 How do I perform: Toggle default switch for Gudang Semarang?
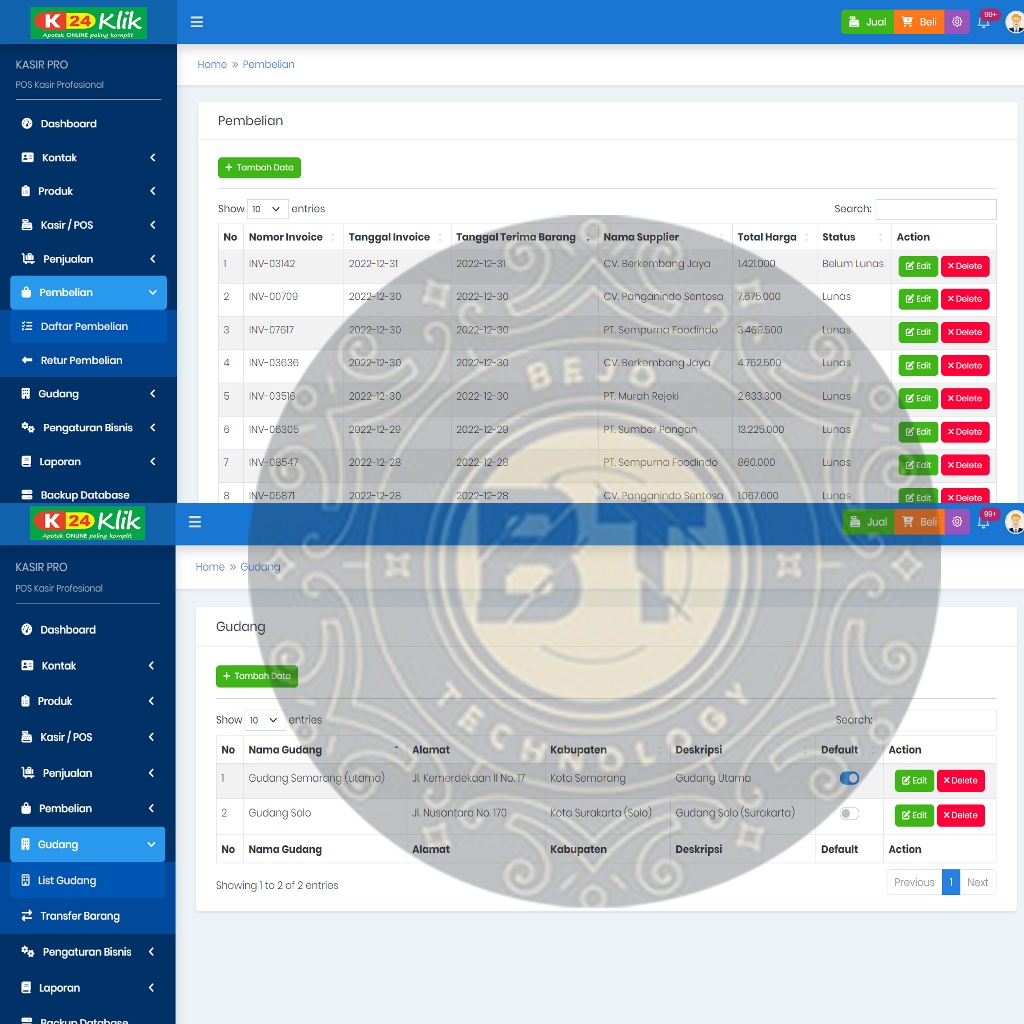pos(849,778)
